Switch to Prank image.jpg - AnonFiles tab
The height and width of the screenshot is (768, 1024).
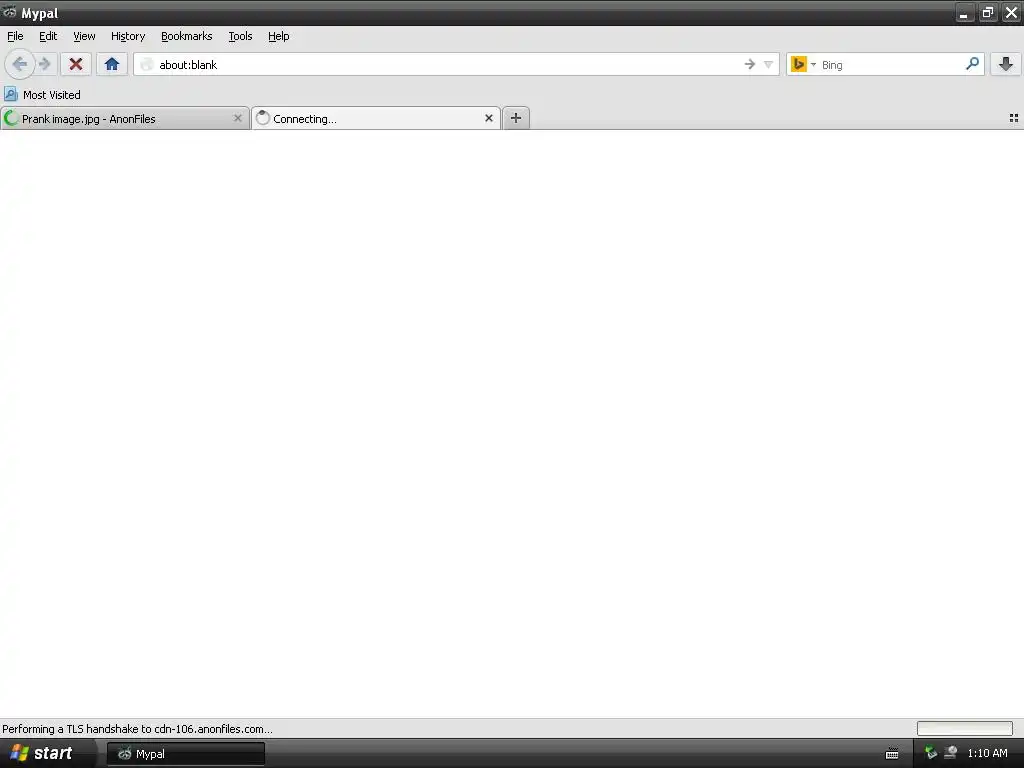[125, 118]
